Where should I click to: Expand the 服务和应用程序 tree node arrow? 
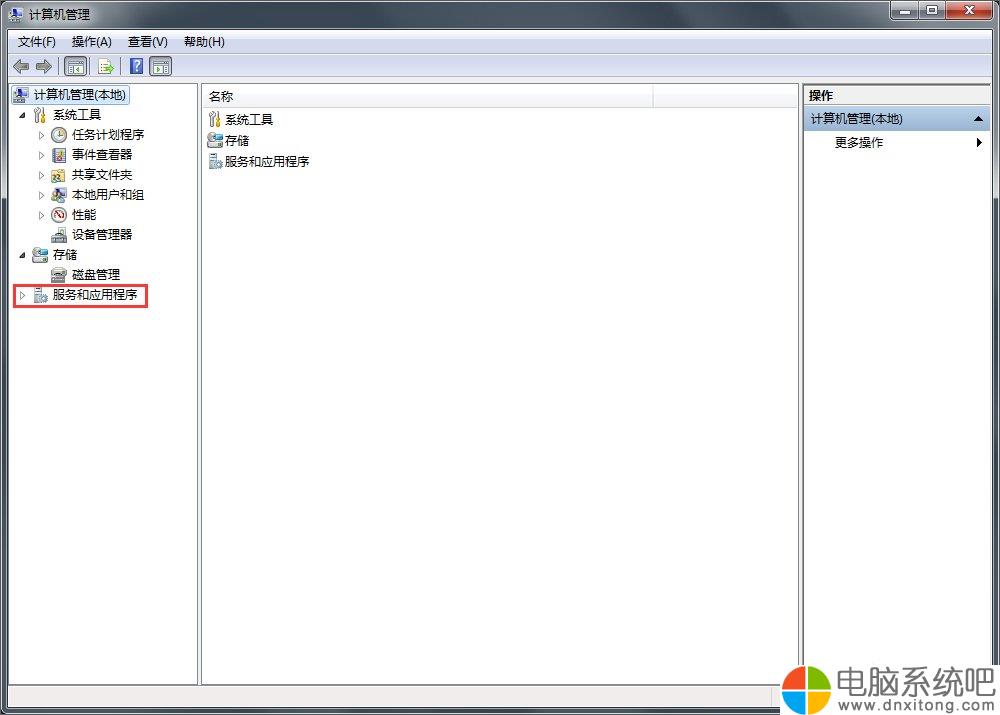click(x=22, y=295)
